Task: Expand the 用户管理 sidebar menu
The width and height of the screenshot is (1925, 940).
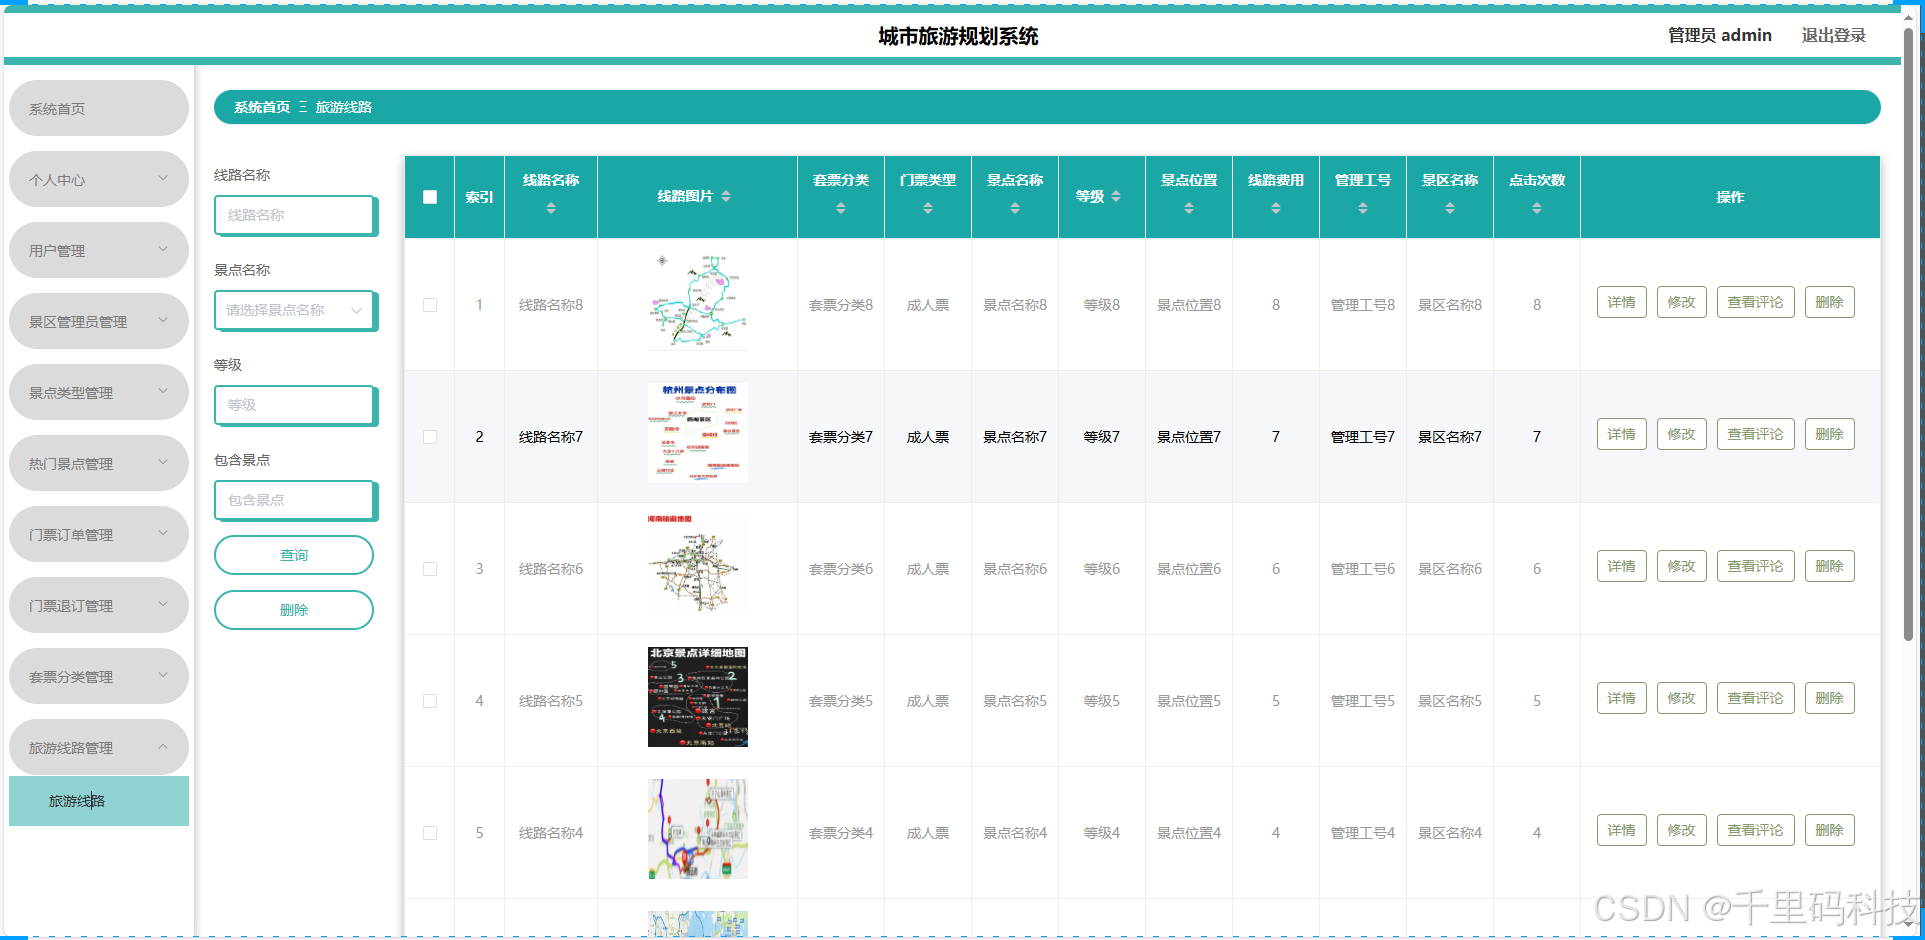Action: pos(99,250)
